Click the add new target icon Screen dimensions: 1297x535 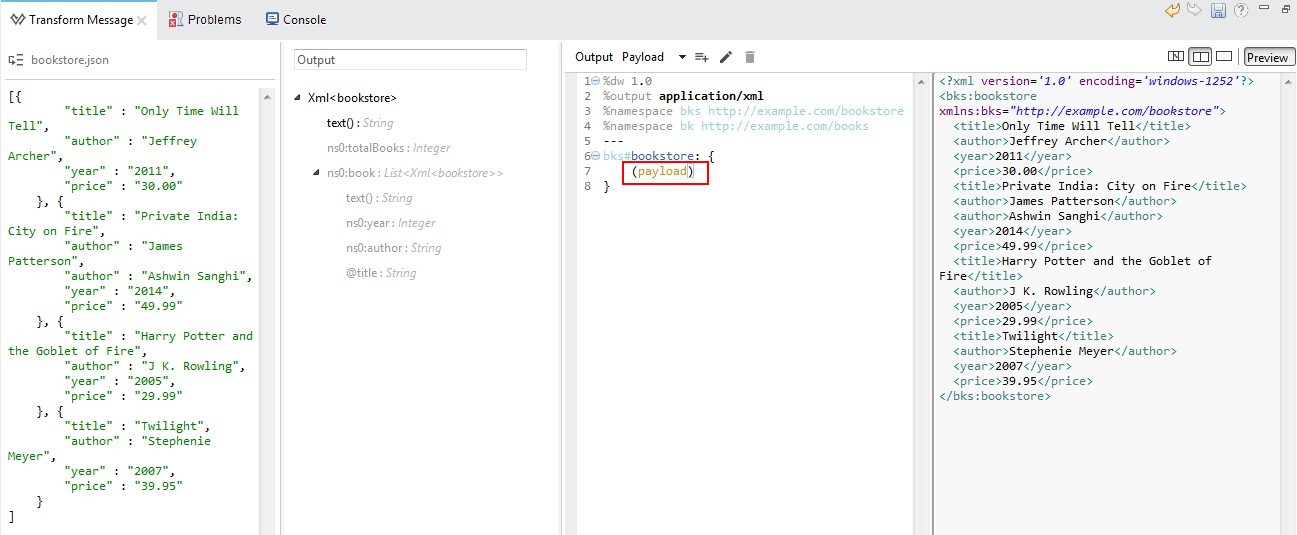[702, 58]
